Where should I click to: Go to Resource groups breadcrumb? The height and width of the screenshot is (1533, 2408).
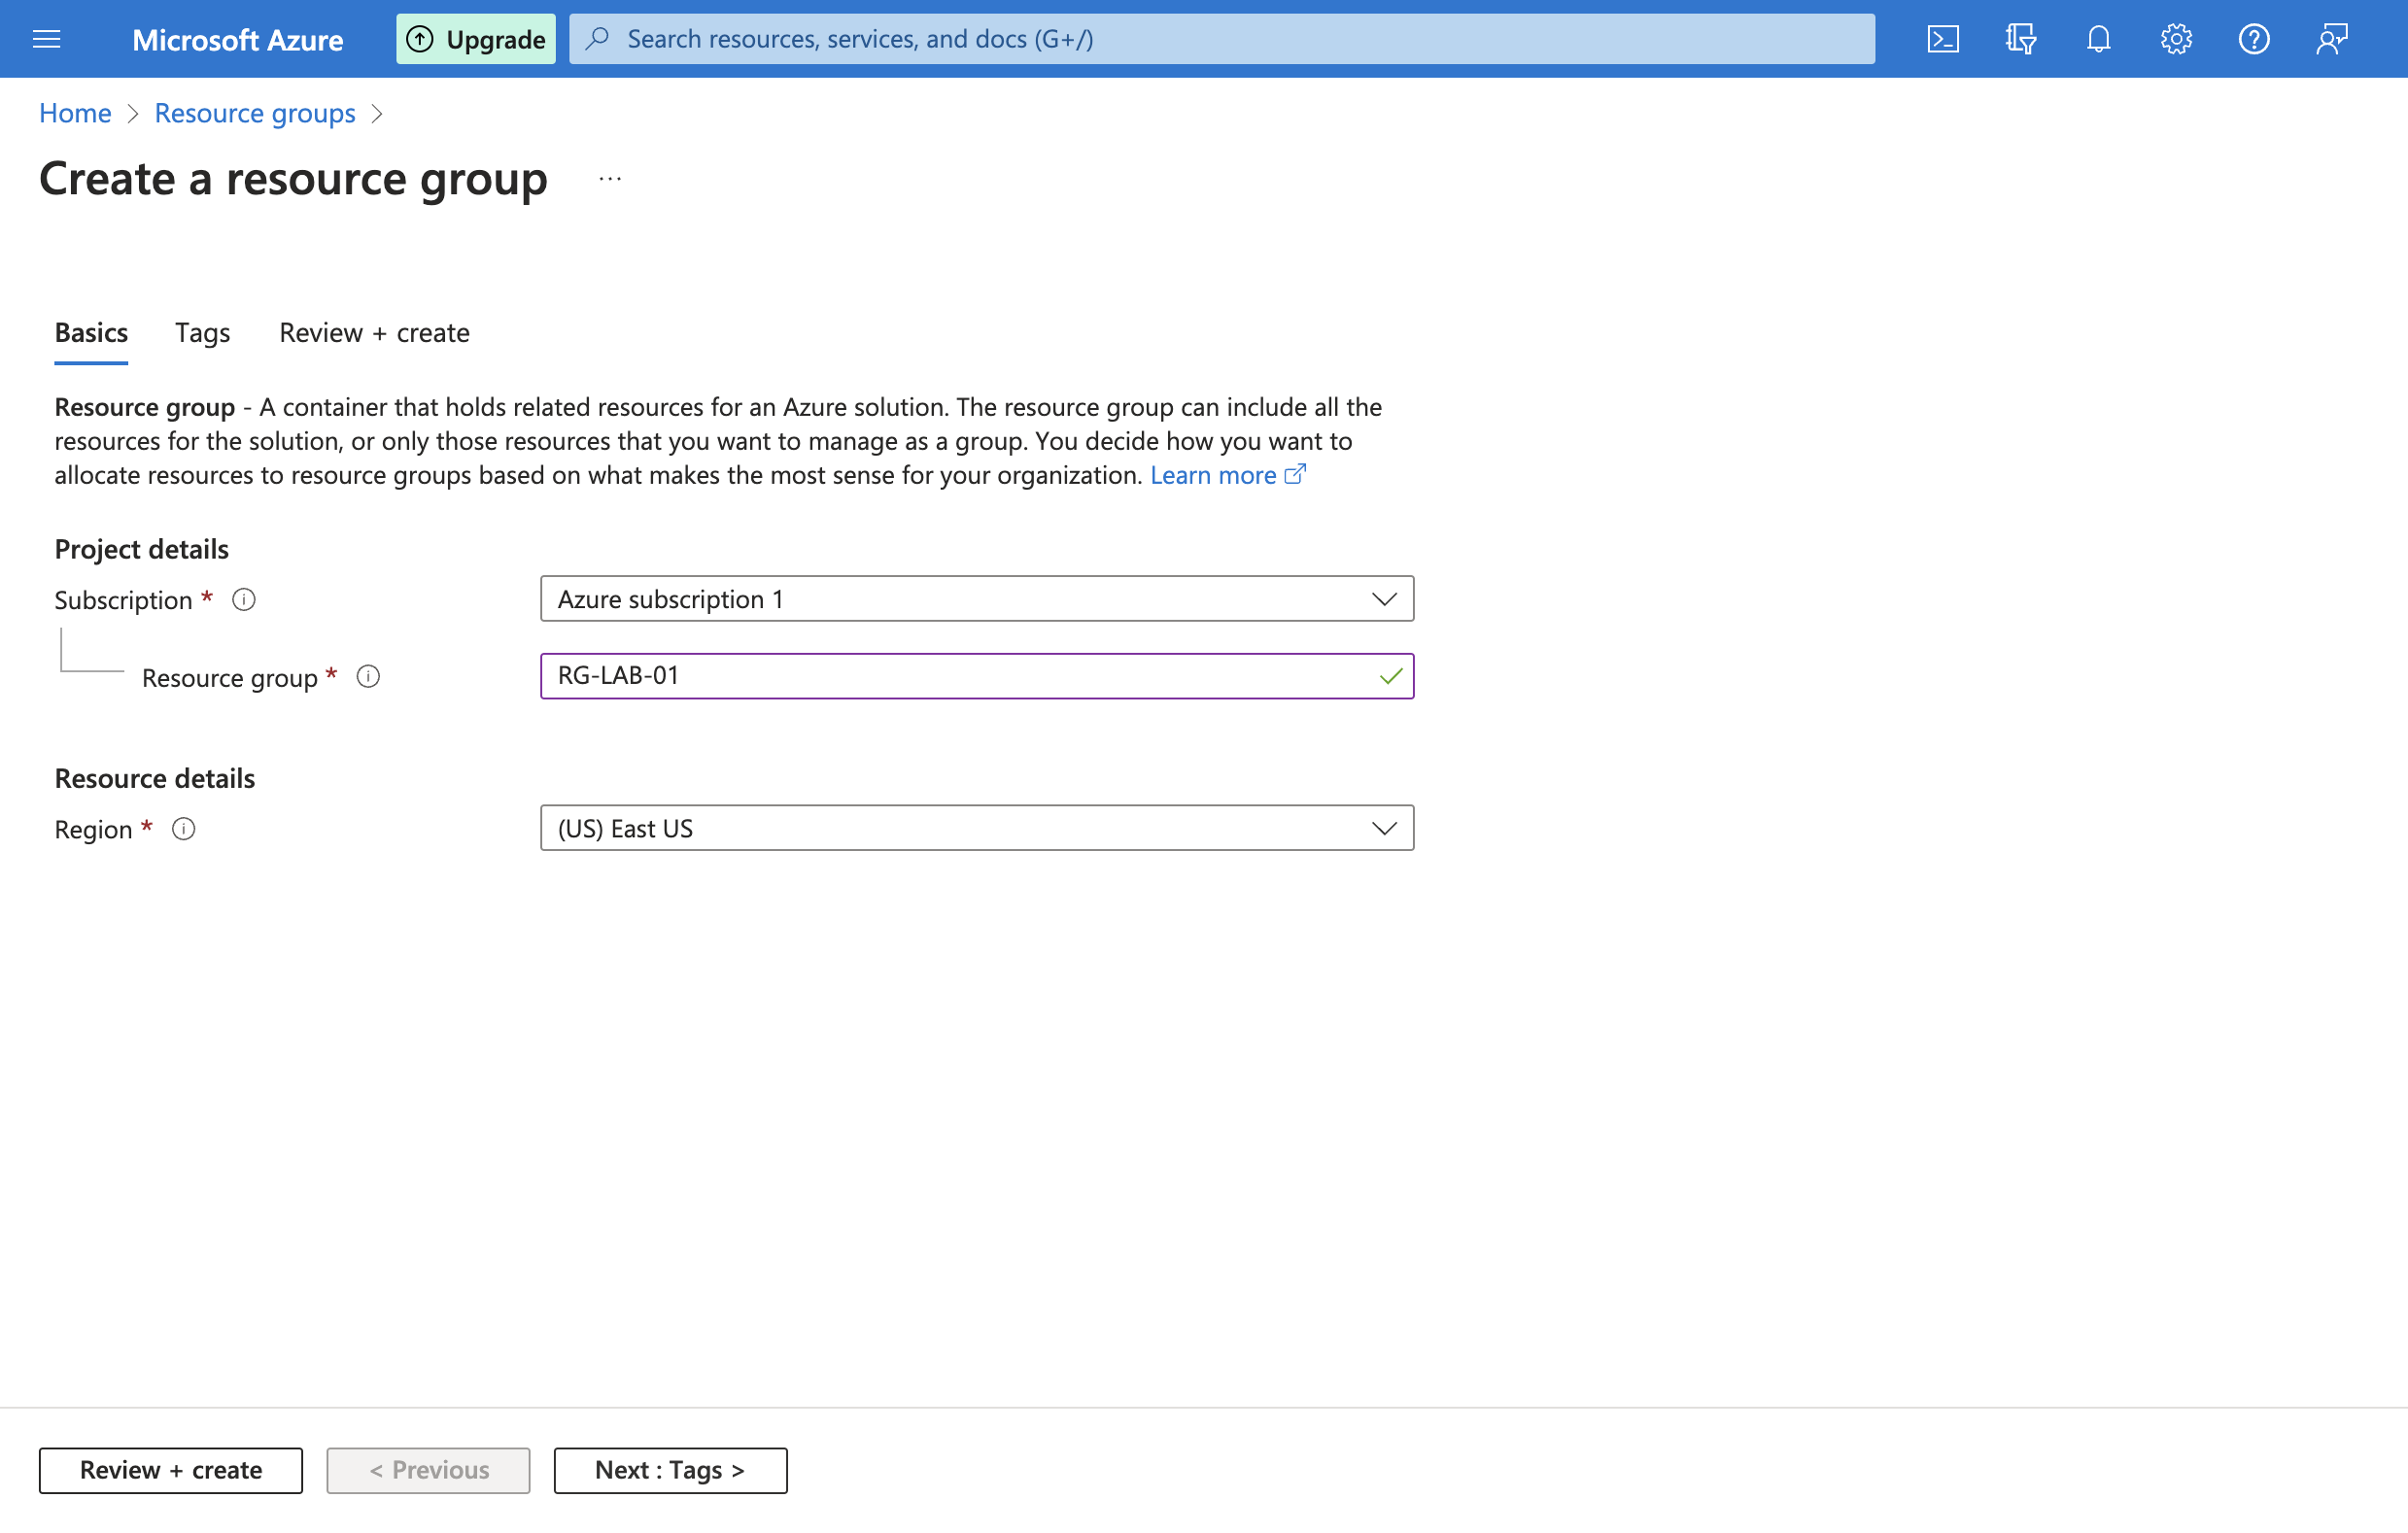[255, 113]
